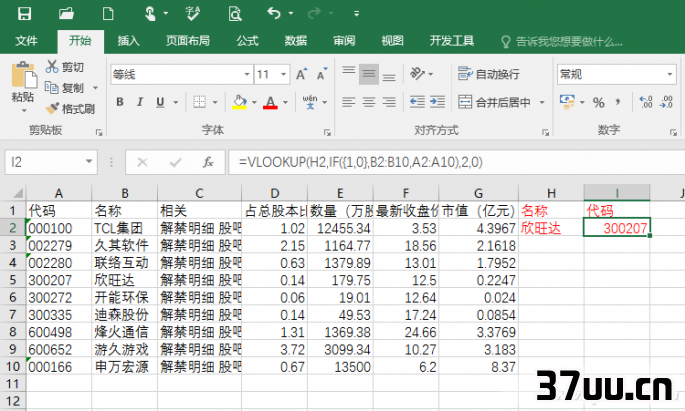Open the font size 11 dropdown
The image size is (685, 411).
click(284, 74)
